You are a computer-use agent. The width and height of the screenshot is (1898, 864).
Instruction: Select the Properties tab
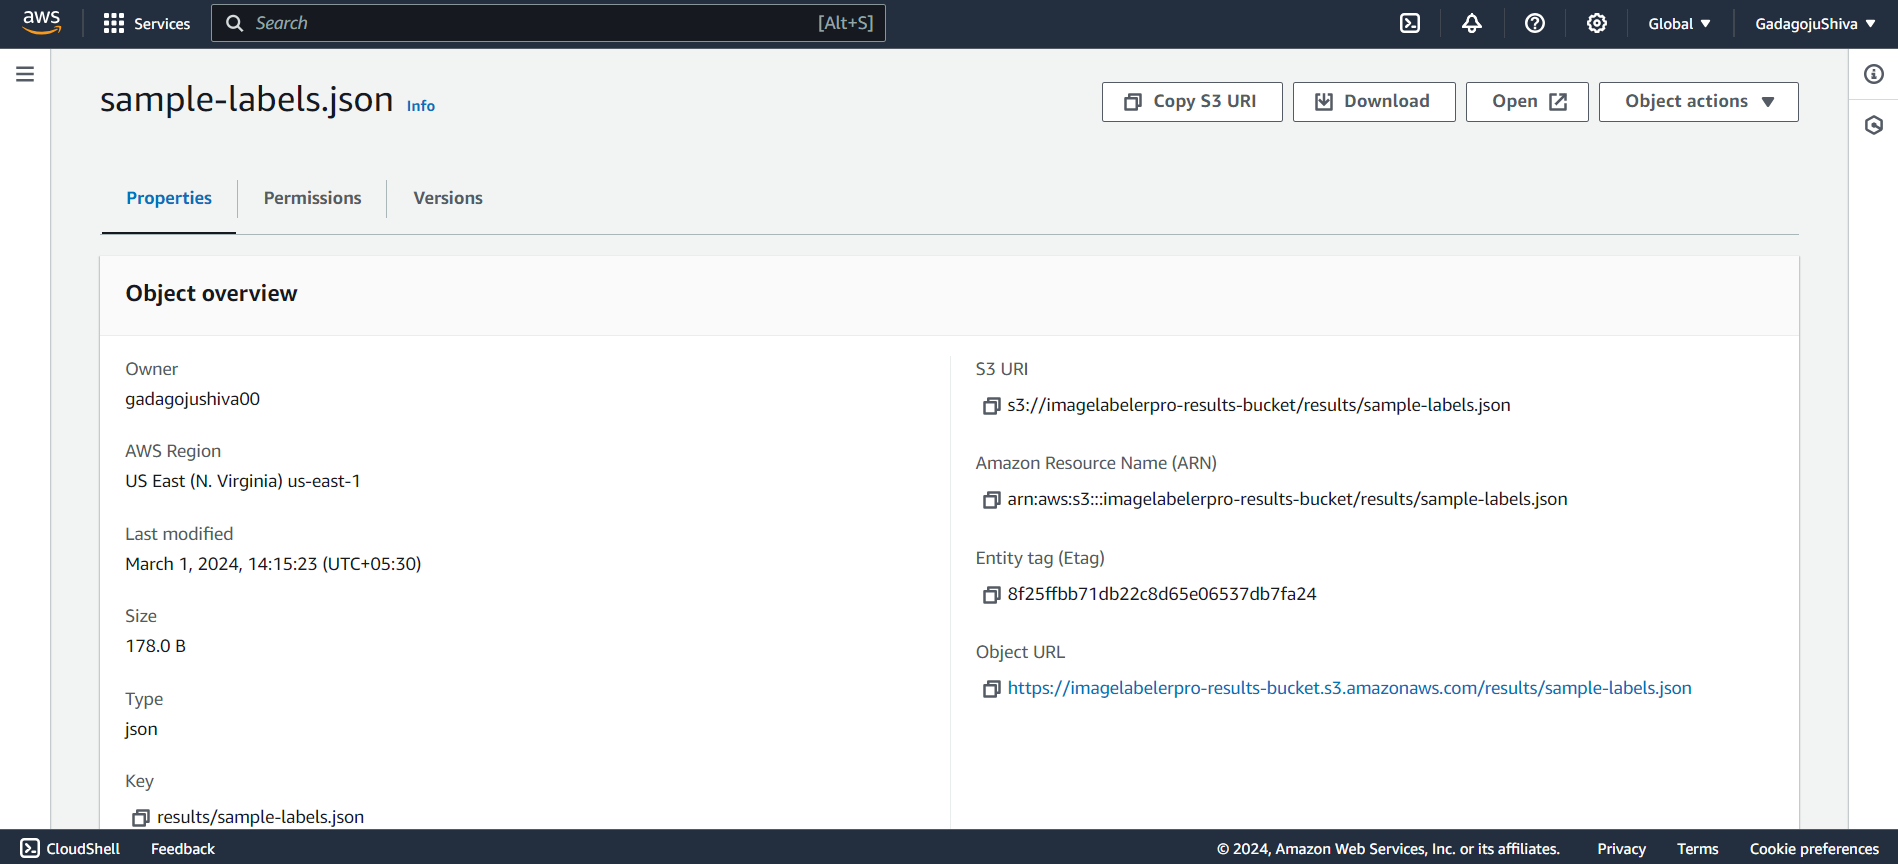[169, 198]
